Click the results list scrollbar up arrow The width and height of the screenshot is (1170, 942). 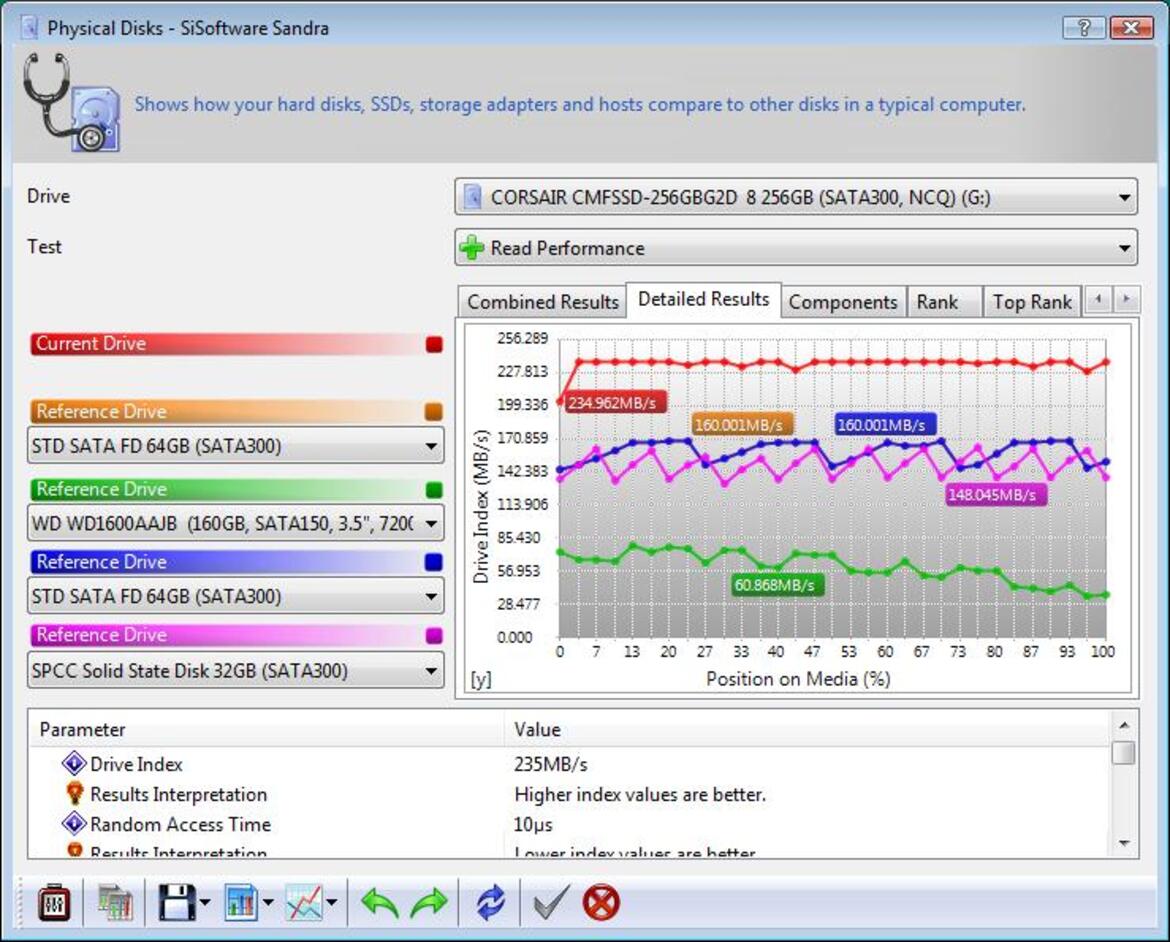tap(1124, 725)
